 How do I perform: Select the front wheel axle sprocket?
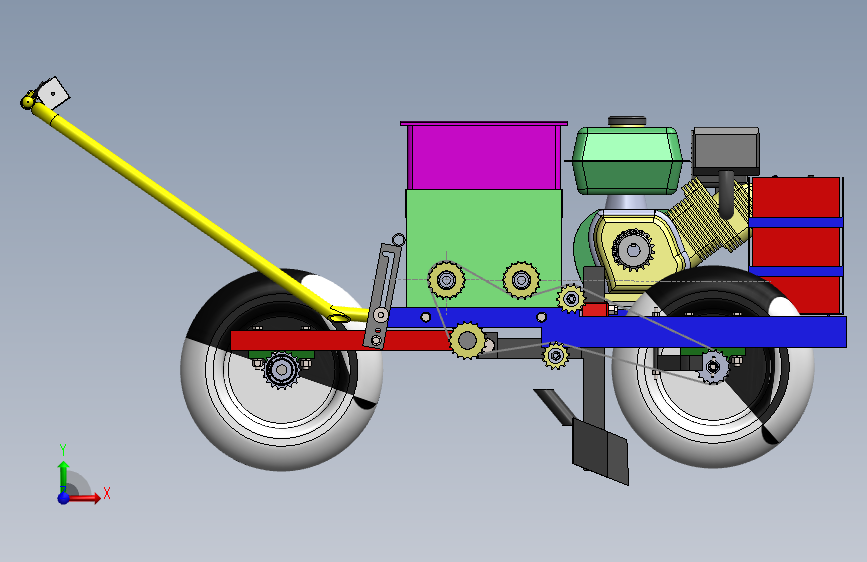point(281,370)
